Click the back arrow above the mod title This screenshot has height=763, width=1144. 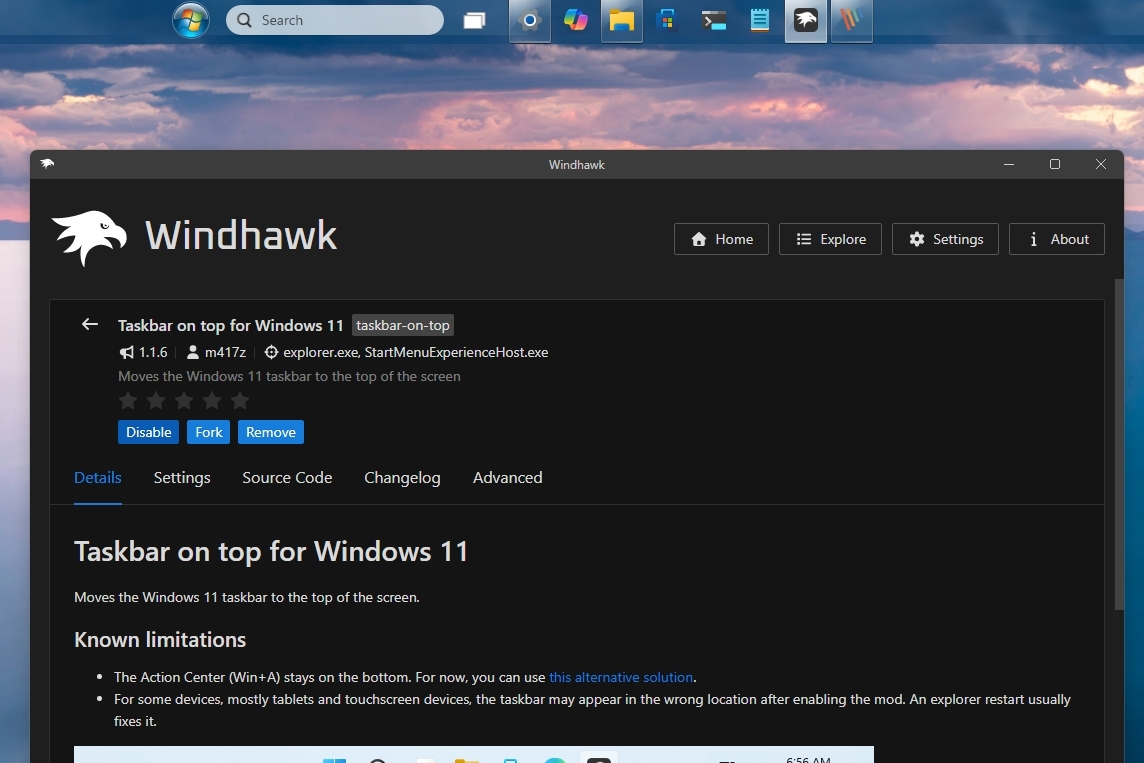tap(89, 324)
